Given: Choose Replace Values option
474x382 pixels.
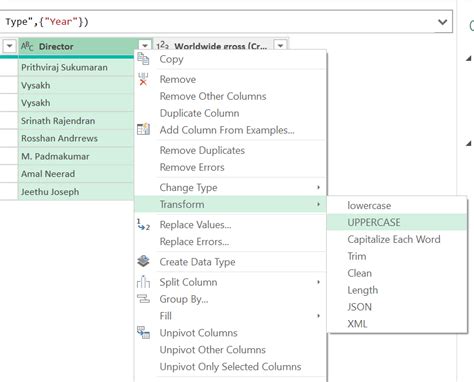Looking at the screenshot, I should pos(230,225).
